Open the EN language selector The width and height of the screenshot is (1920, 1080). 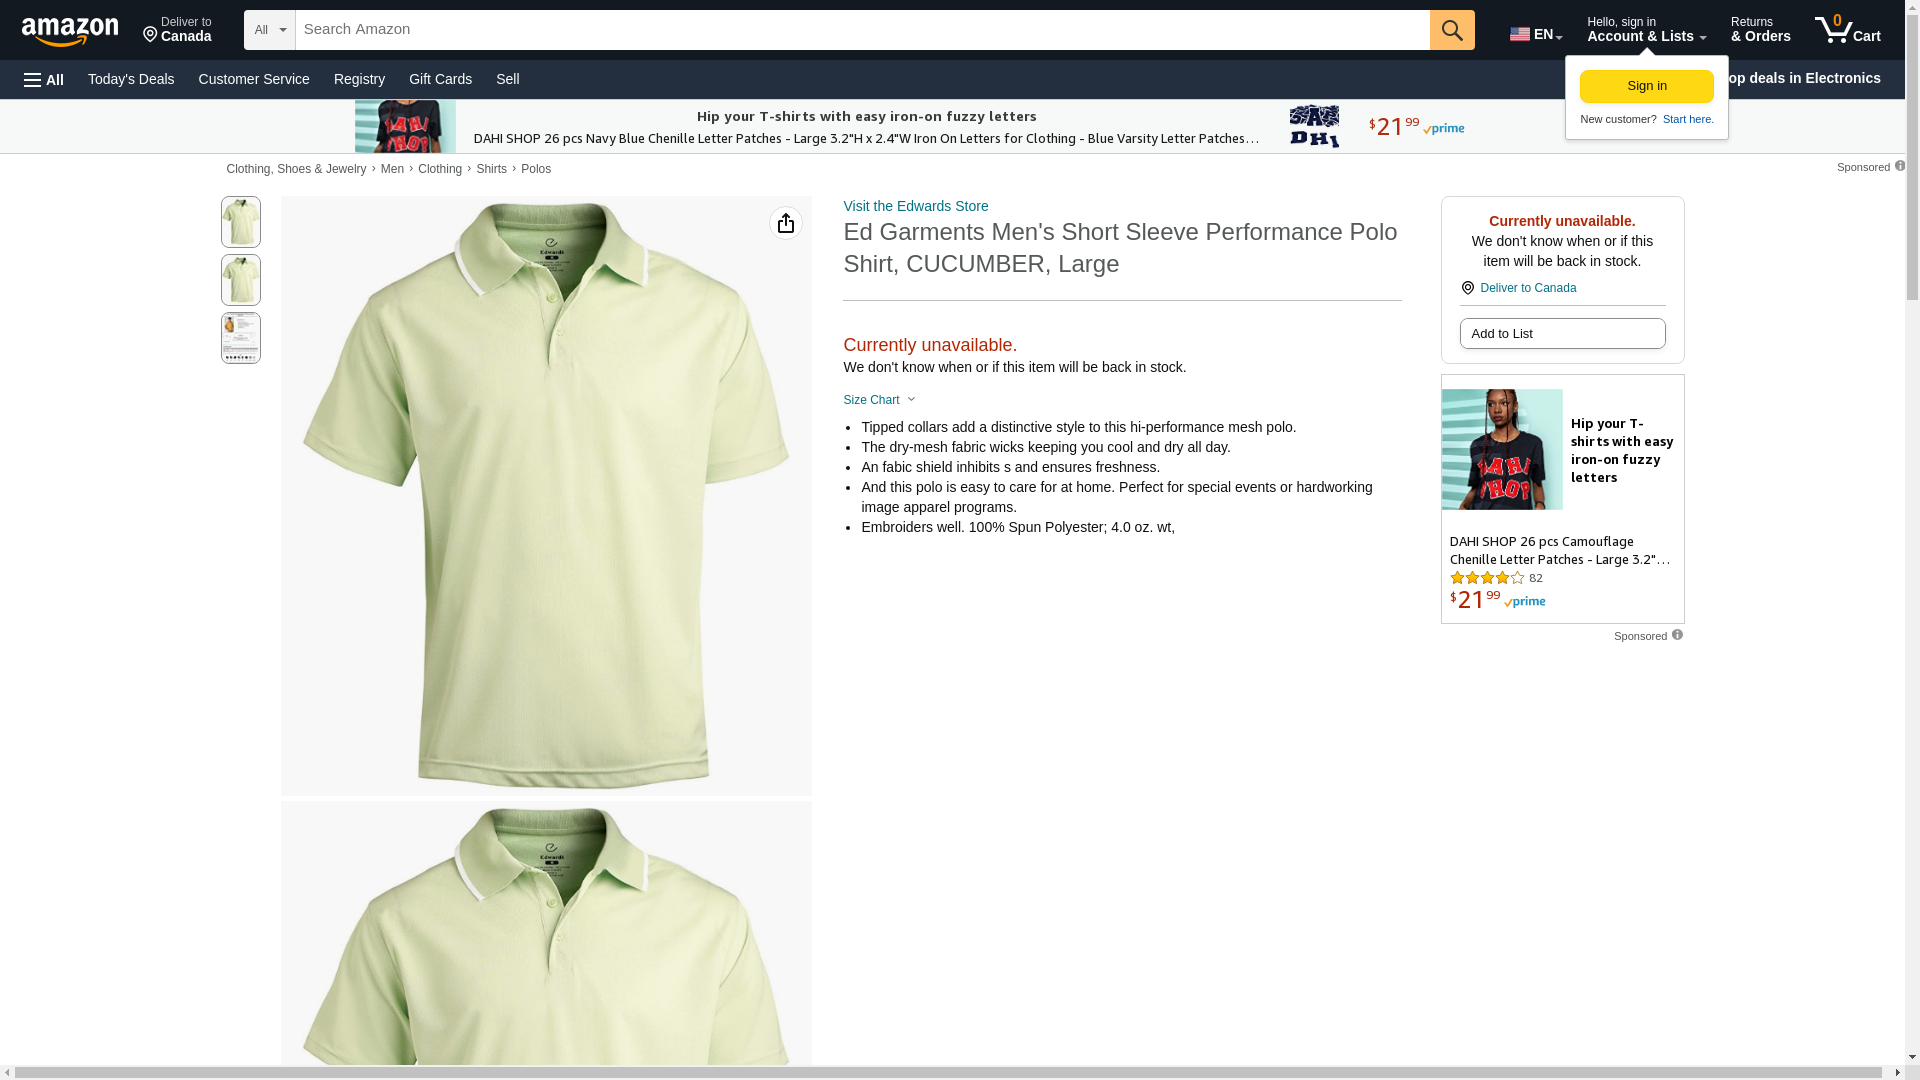(x=1536, y=34)
